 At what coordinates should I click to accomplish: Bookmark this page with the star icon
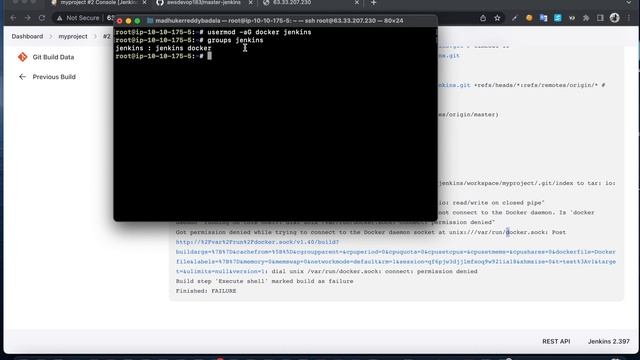pos(497,18)
